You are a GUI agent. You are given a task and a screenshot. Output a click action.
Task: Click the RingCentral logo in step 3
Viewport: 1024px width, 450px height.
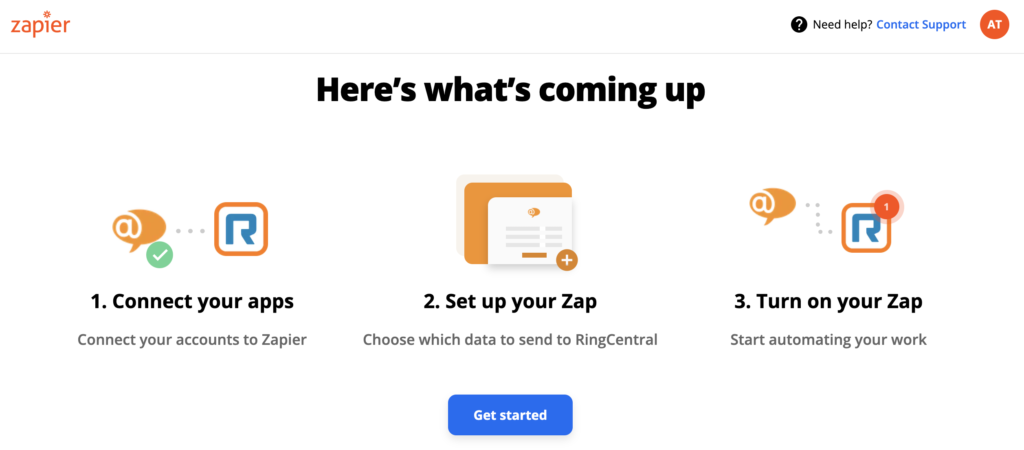tap(865, 229)
